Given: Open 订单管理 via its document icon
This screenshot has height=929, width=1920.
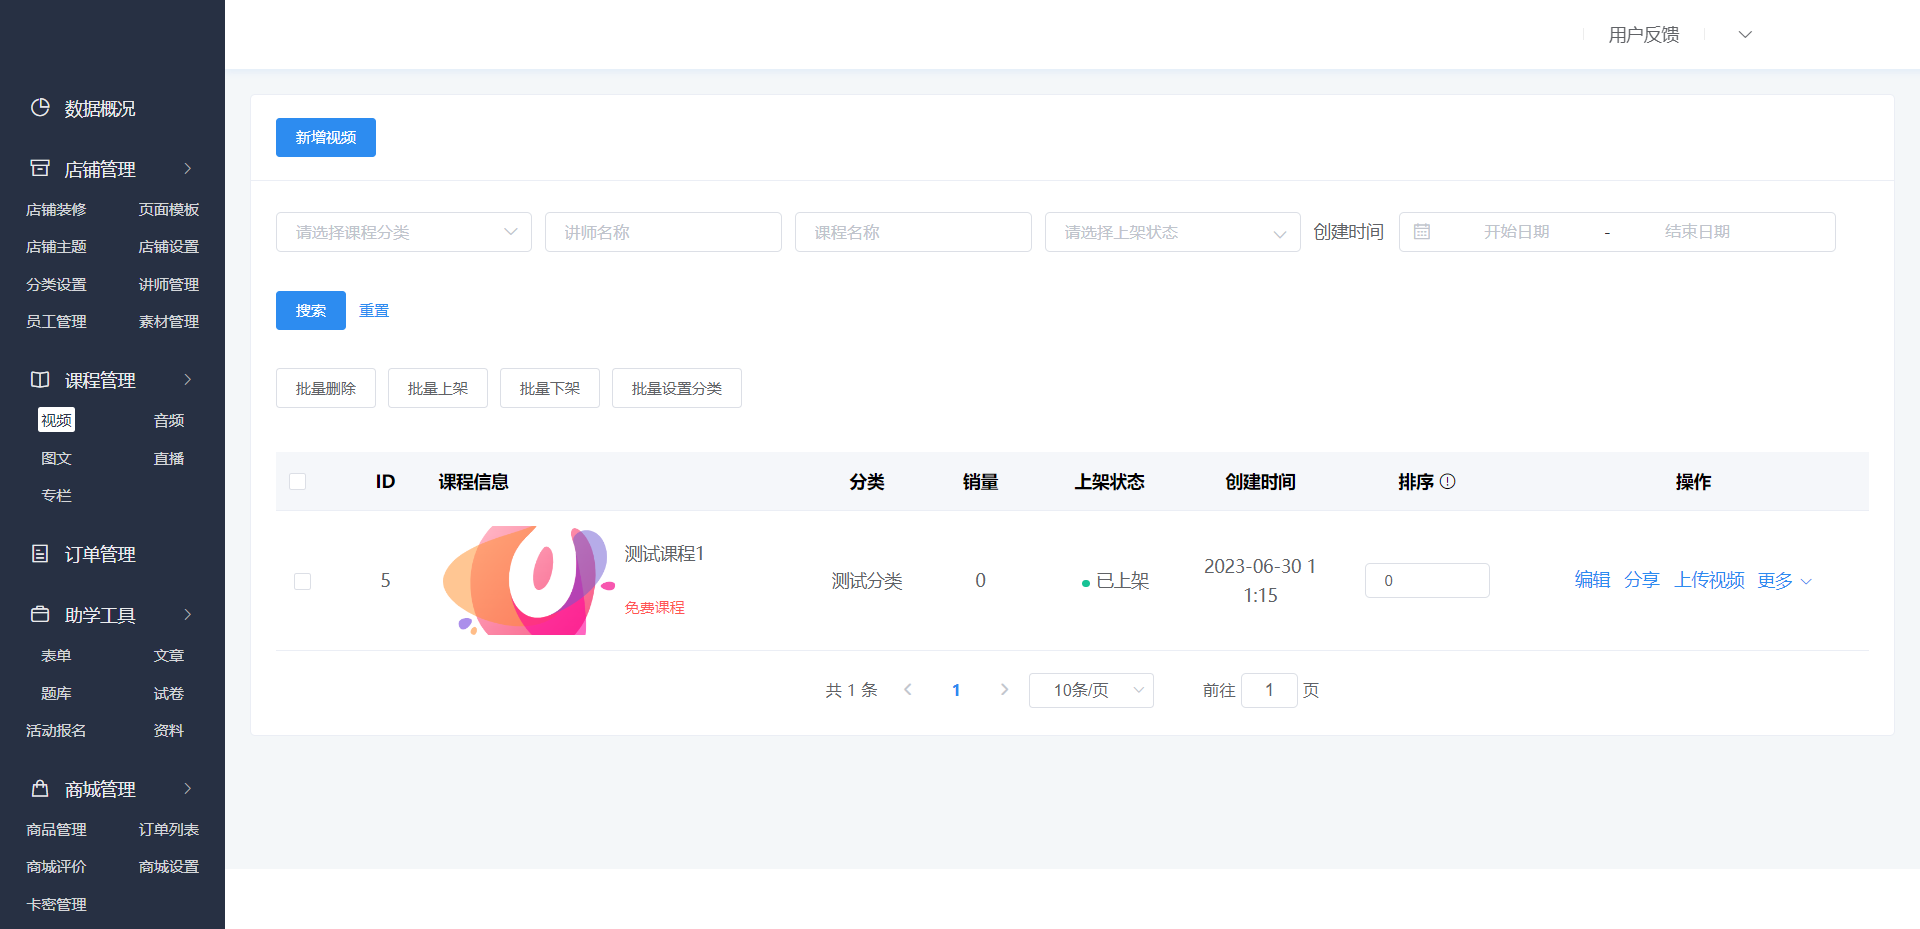Looking at the screenshot, I should click(40, 553).
